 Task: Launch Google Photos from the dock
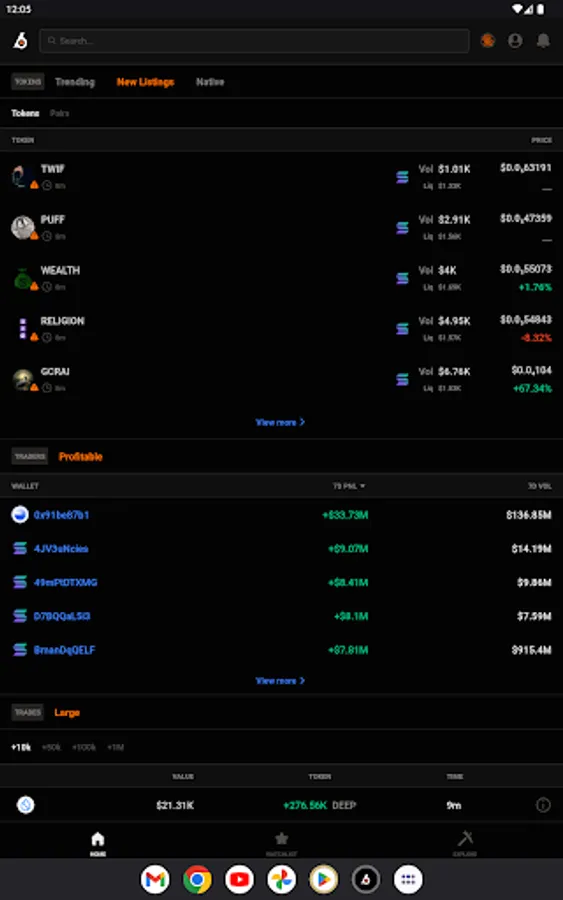click(281, 879)
